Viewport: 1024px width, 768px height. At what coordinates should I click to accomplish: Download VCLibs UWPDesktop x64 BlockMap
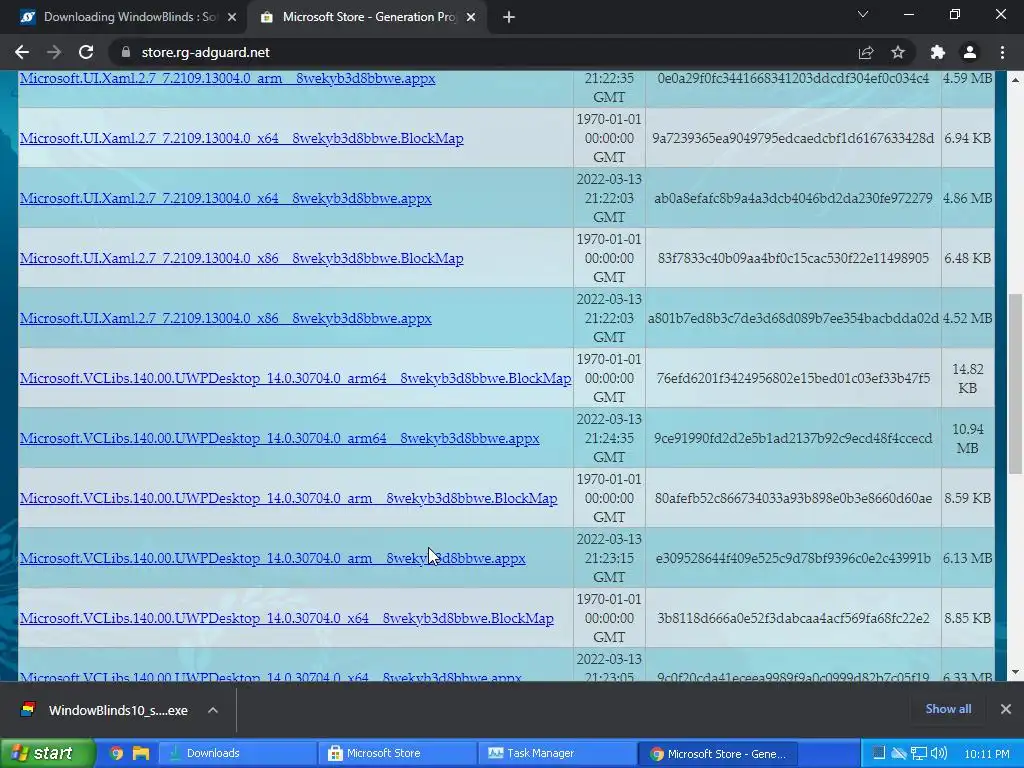click(287, 619)
